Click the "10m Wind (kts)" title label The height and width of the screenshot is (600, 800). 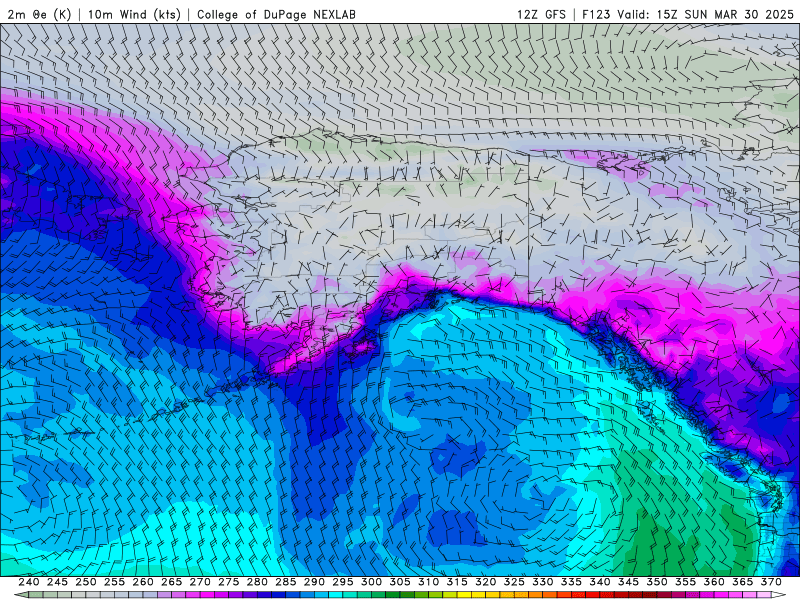pos(134,15)
